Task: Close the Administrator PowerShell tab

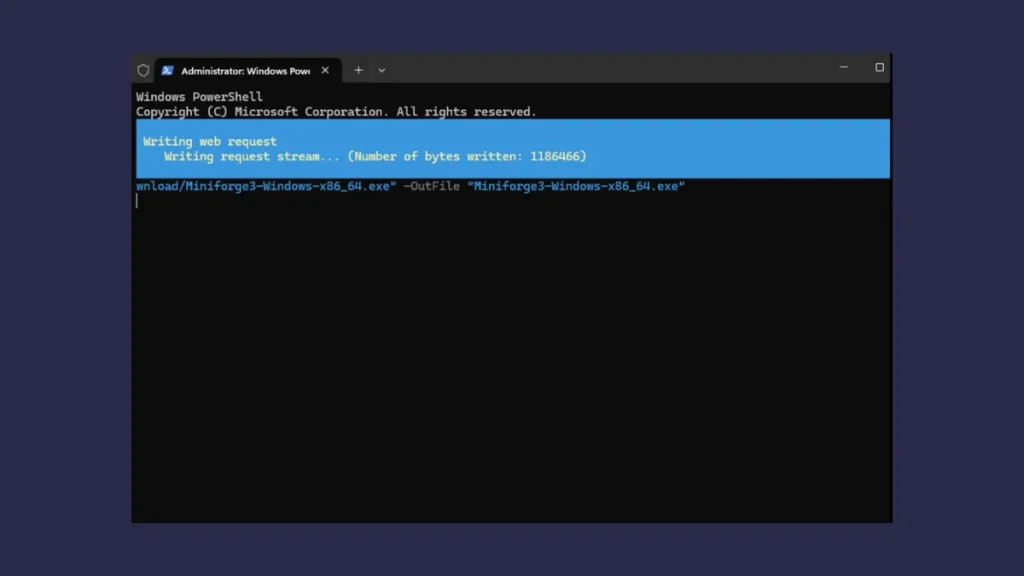Action: pos(325,70)
